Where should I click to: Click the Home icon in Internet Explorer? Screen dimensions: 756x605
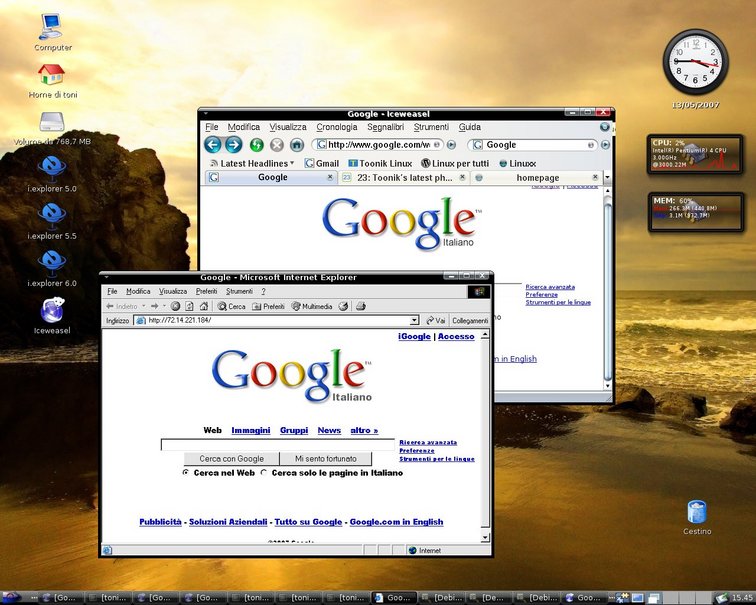204,306
